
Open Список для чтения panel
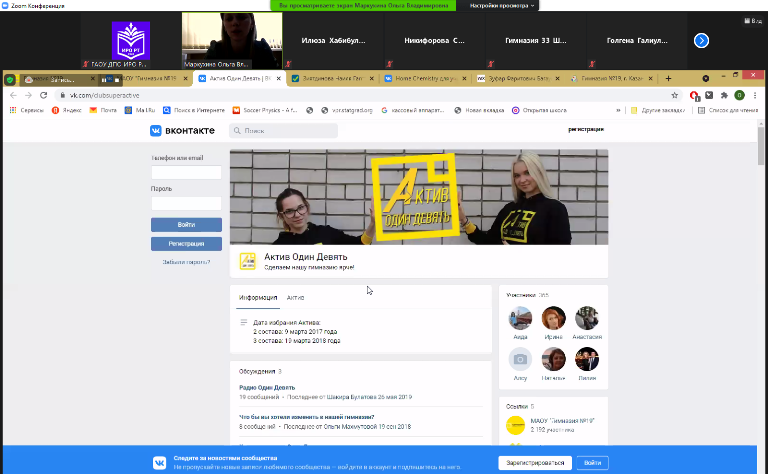[728, 110]
